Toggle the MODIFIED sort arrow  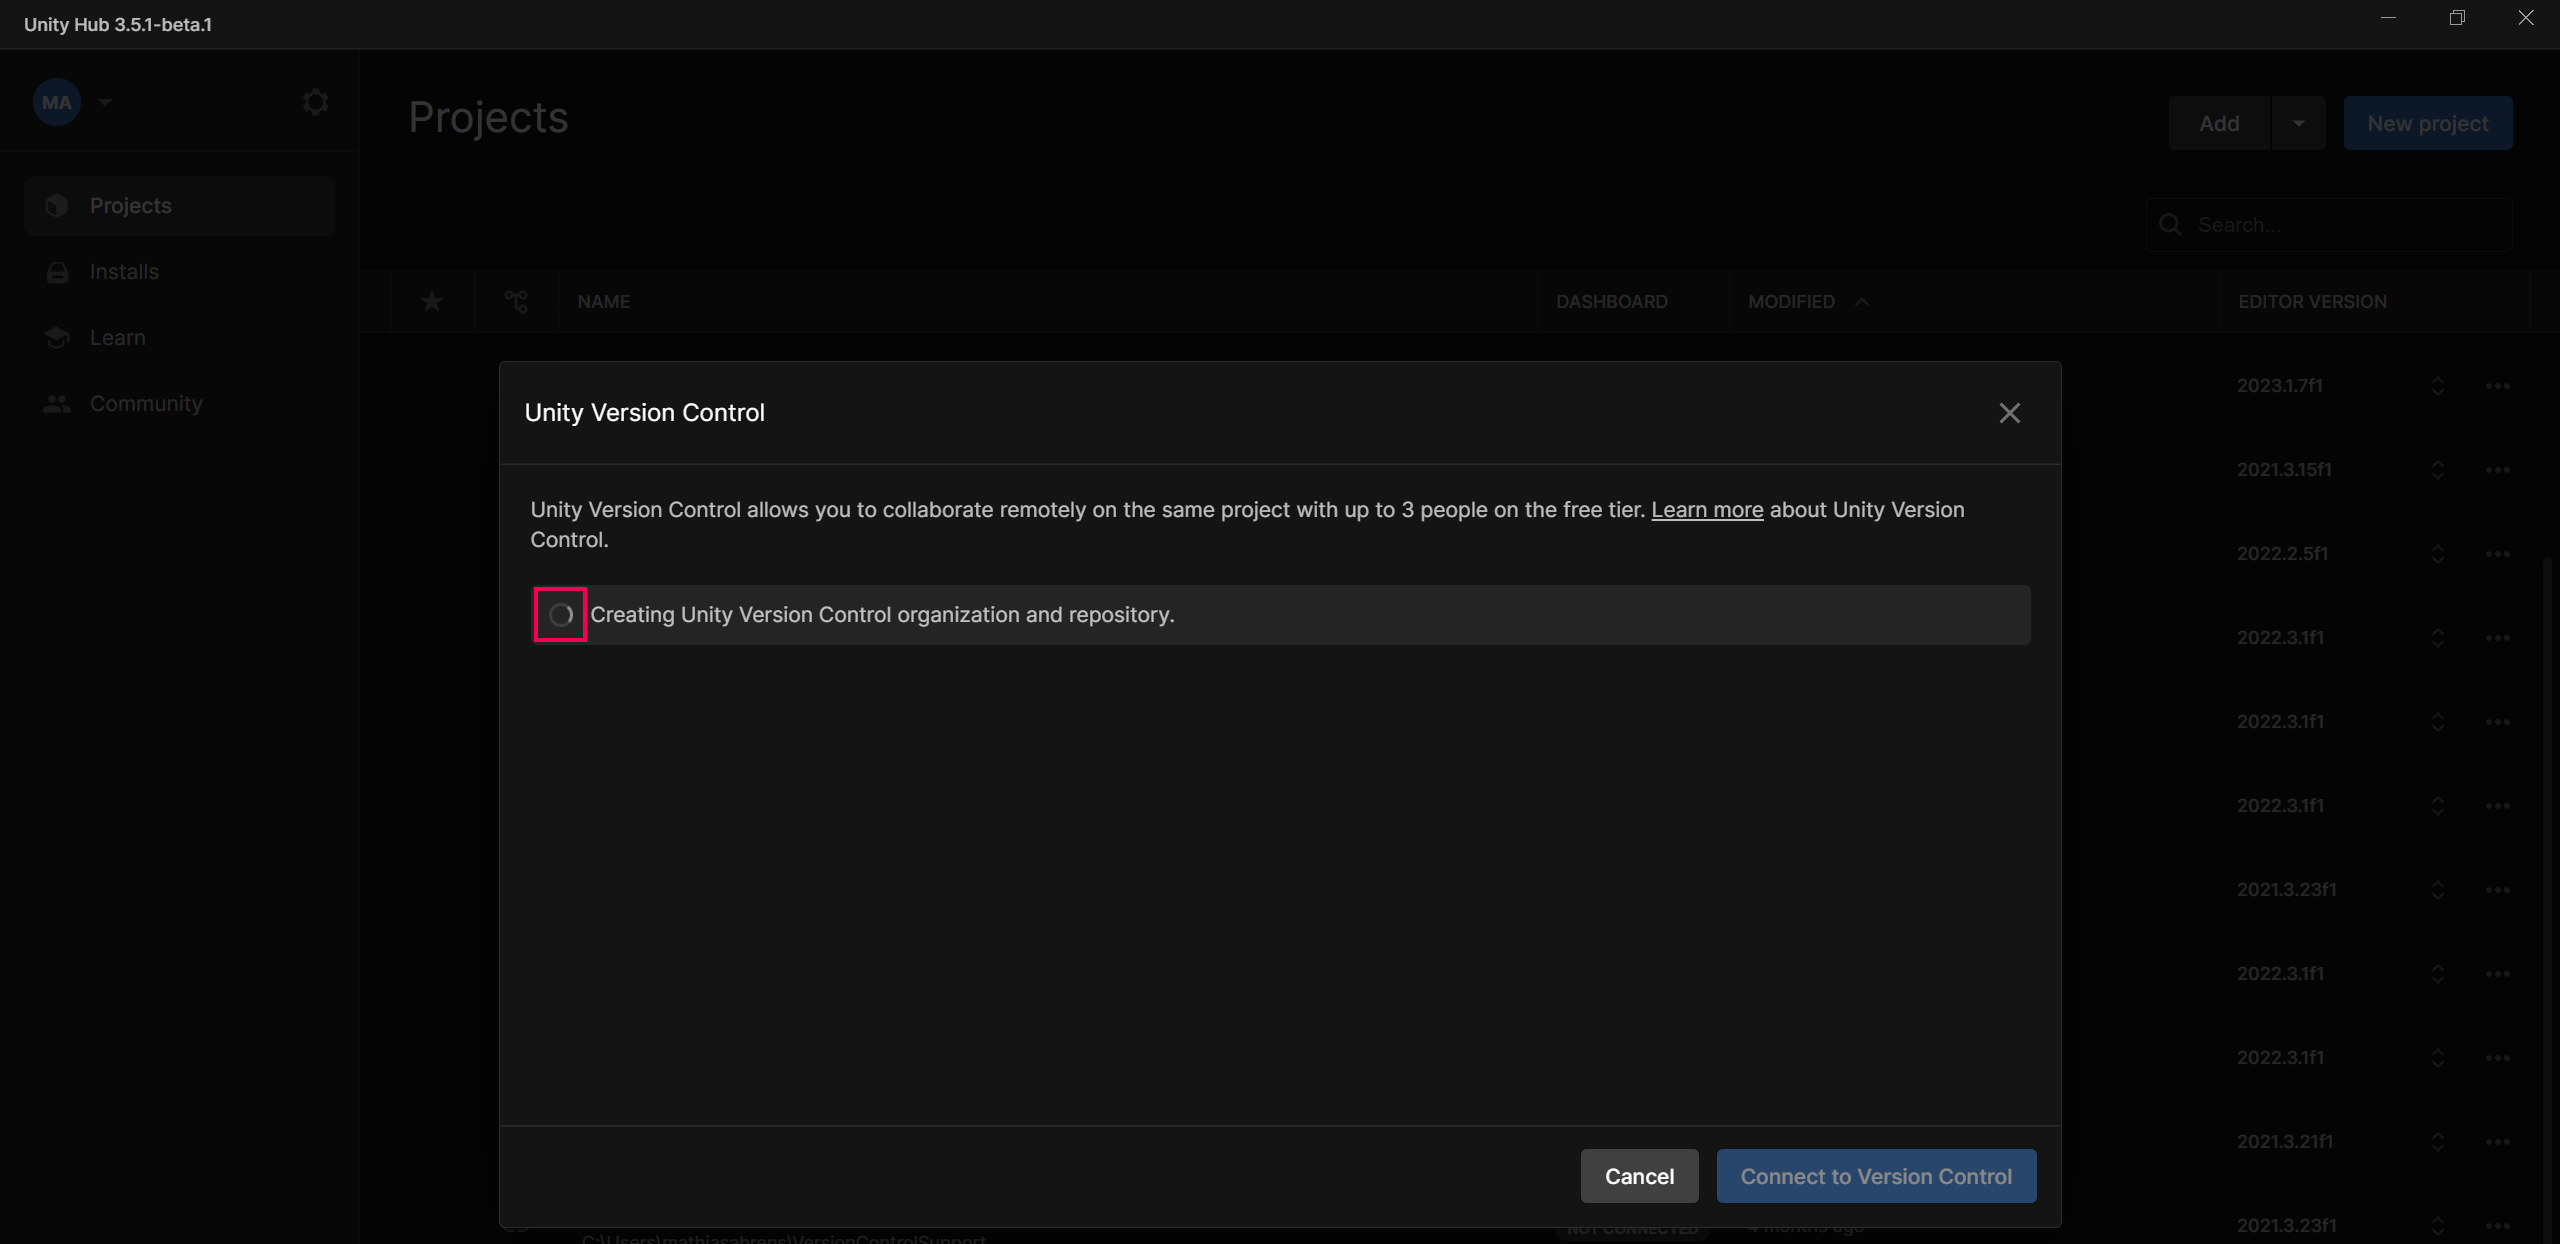click(x=1861, y=301)
